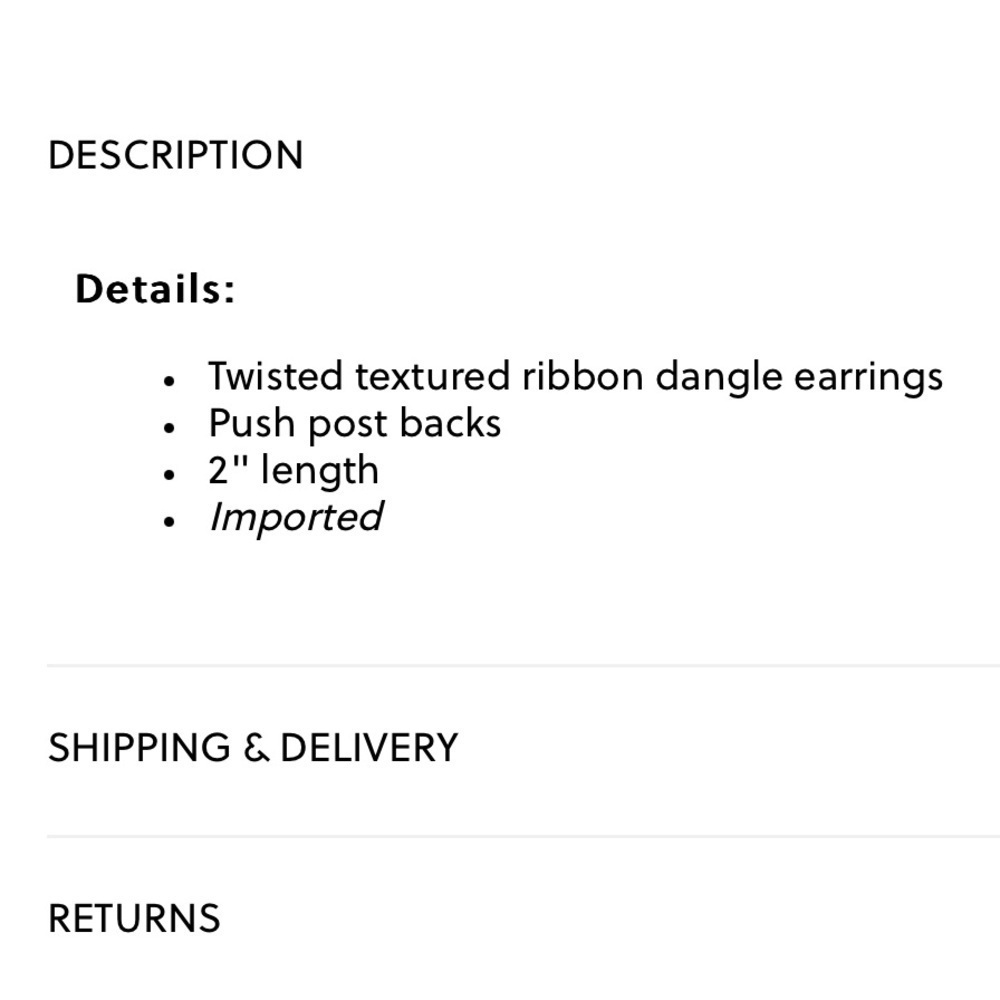Click the ampersand in SHIPPING & DELIVERY
1000x1000 pixels.
(x=256, y=748)
